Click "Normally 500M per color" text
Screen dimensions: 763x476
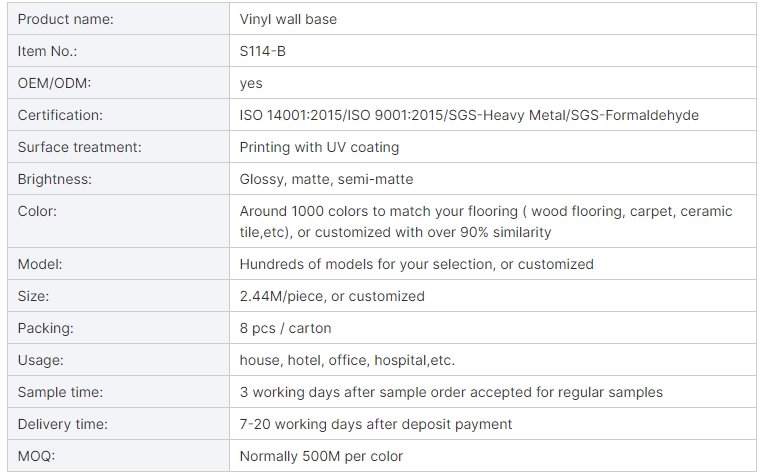click(x=321, y=456)
